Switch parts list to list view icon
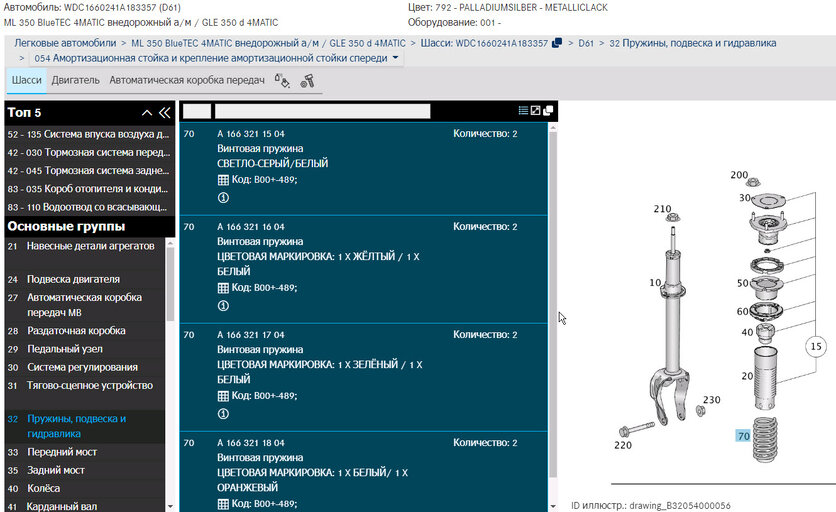This screenshot has height=512, width=836. pyautogui.click(x=523, y=110)
